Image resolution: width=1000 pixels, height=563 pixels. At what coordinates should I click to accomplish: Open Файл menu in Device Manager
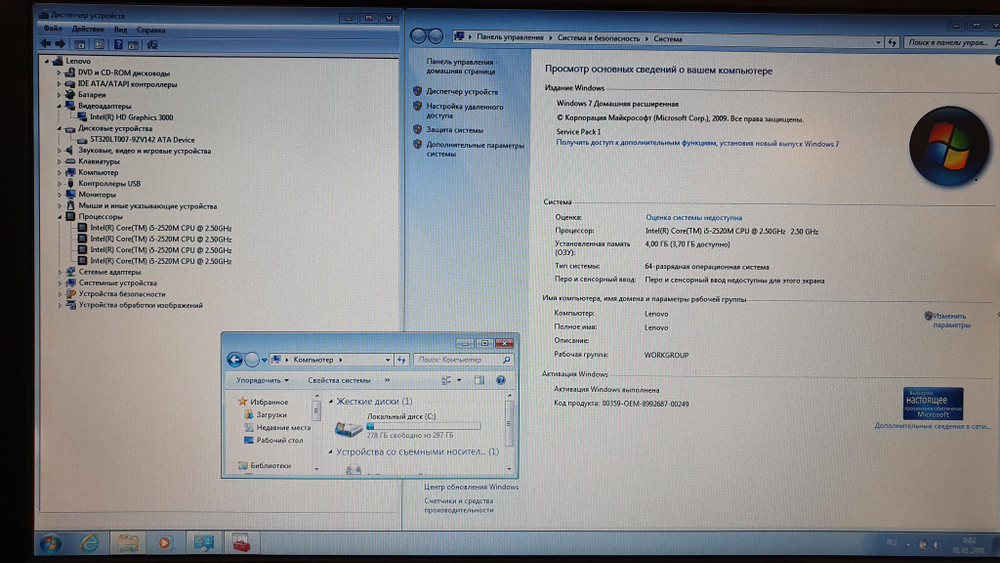coord(53,29)
